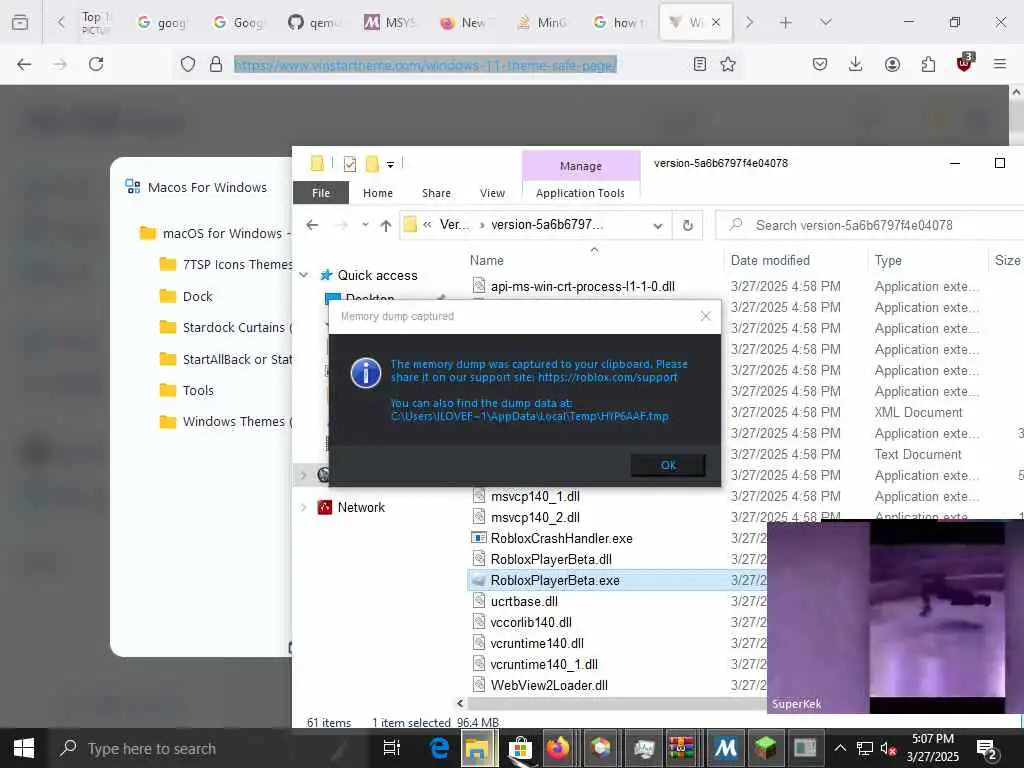Sort files by Name column

point(487,260)
